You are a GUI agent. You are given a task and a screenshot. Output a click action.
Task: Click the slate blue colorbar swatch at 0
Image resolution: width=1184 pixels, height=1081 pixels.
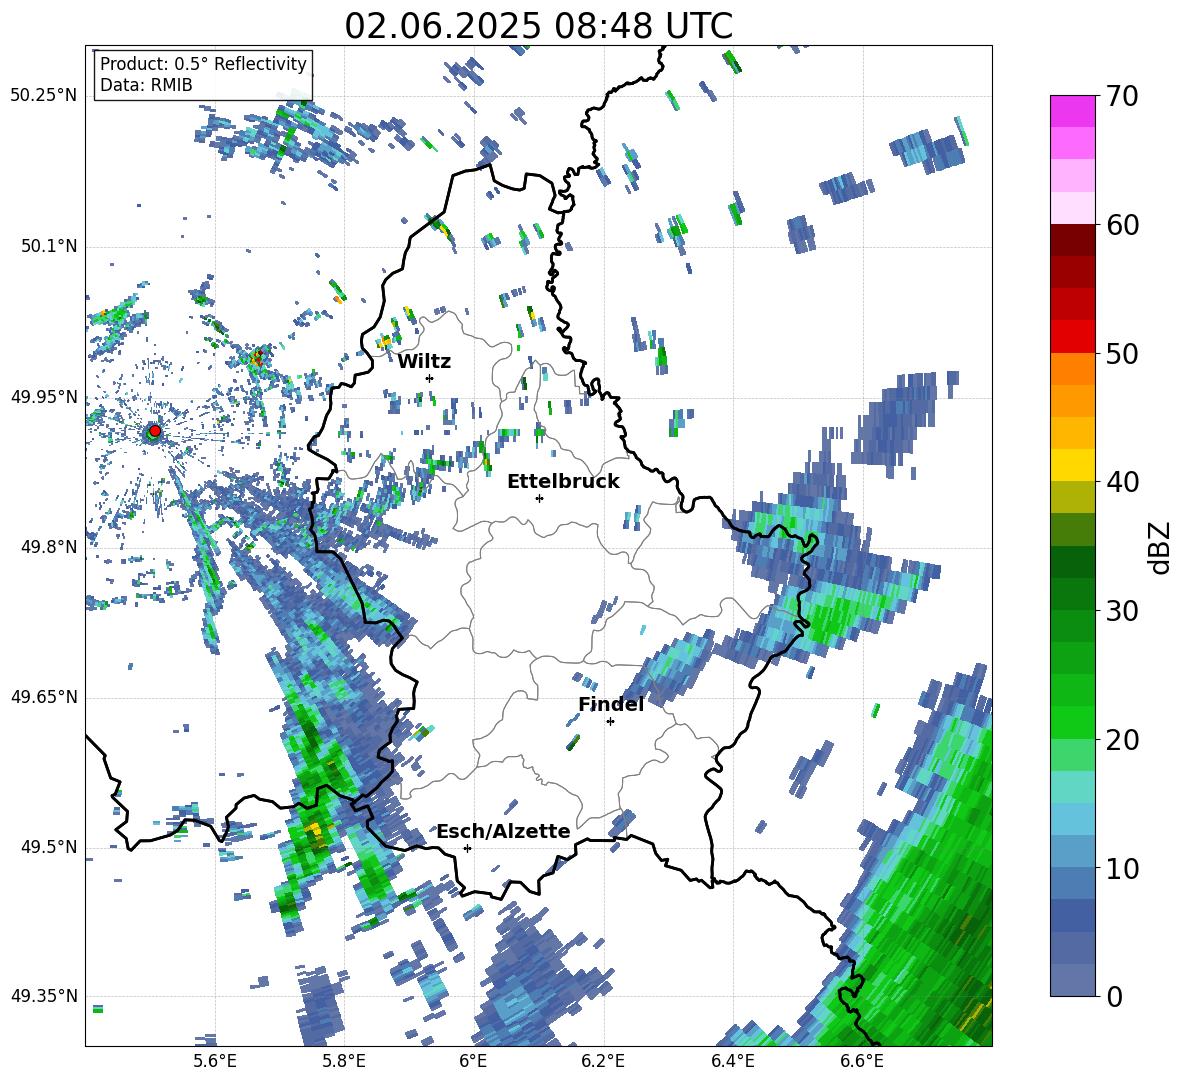coord(1072,980)
